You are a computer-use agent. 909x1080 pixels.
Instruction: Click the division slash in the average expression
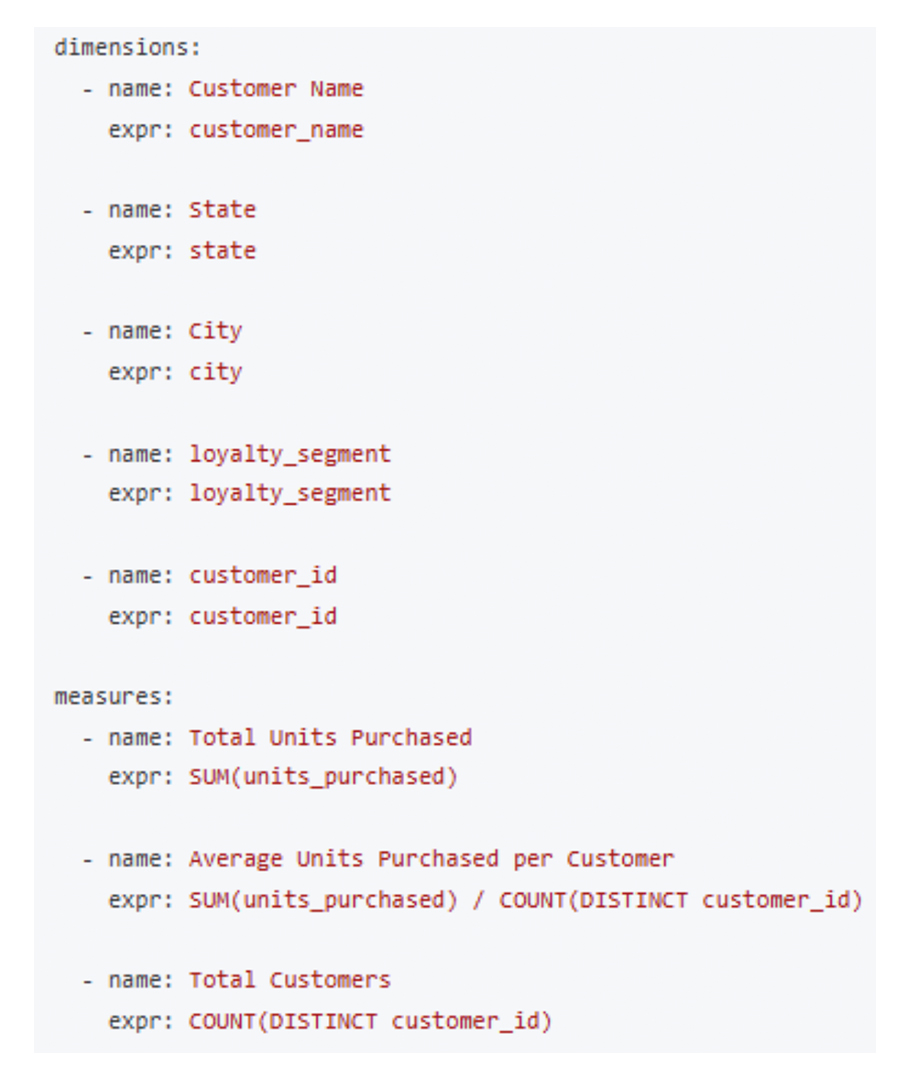tap(478, 900)
